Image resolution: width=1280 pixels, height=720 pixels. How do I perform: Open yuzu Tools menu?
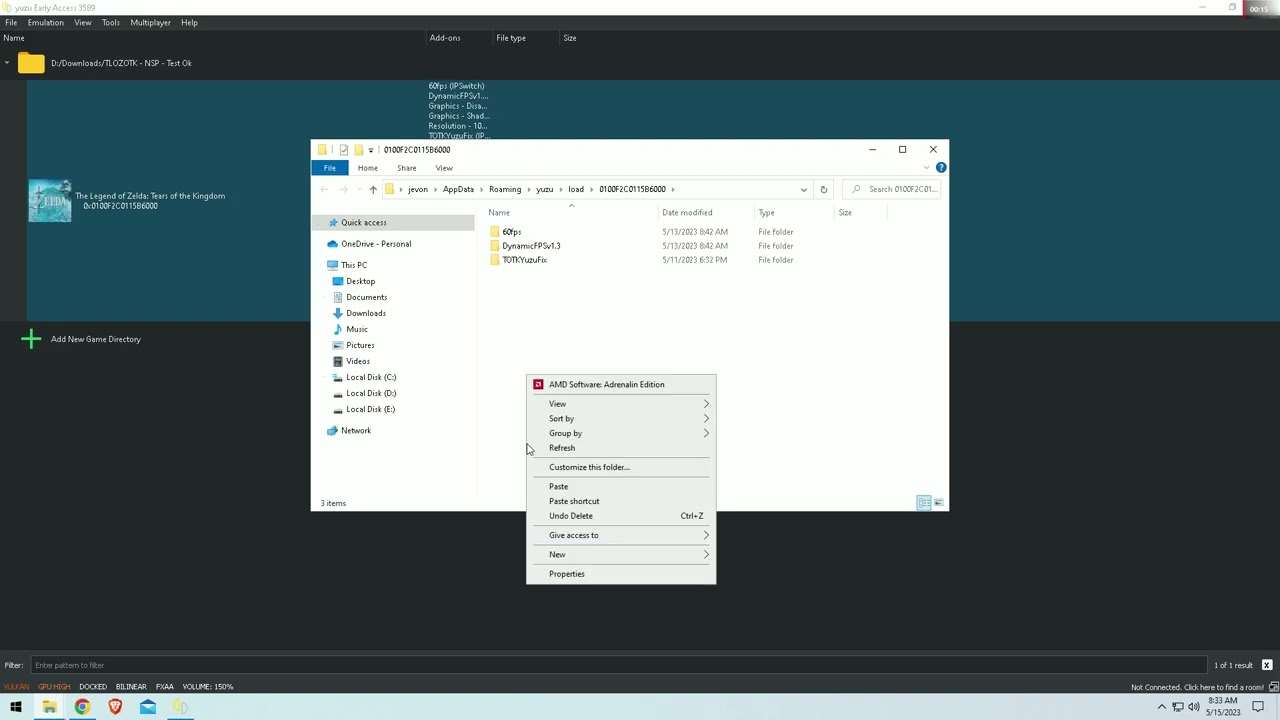(x=111, y=22)
